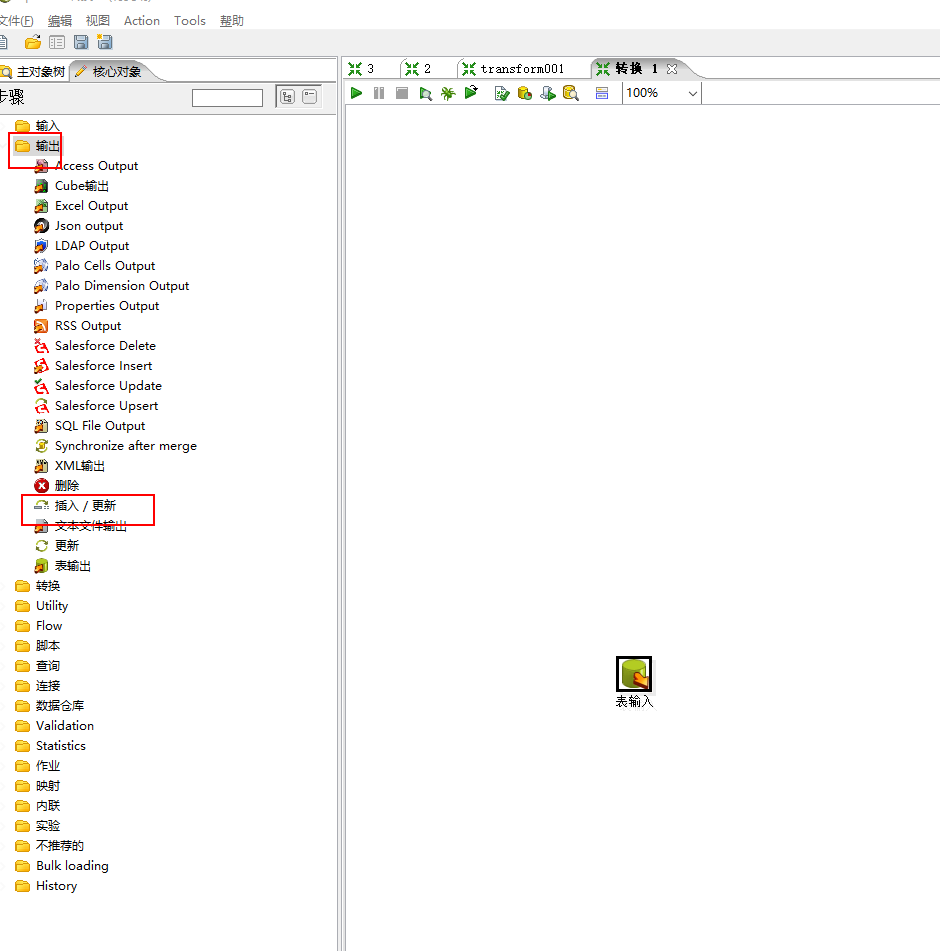Expand the 数据仓库 folder
Image resolution: width=940 pixels, height=951 pixels.
[x=50, y=705]
